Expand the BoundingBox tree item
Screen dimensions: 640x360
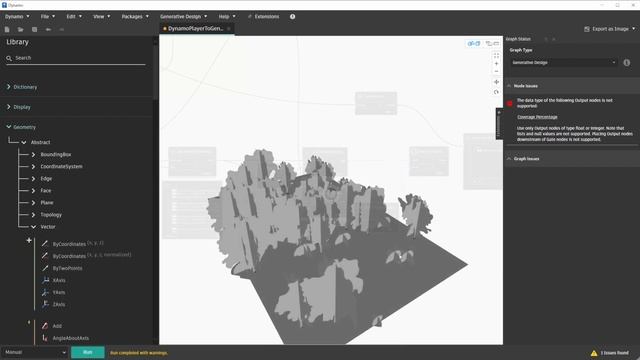33,155
